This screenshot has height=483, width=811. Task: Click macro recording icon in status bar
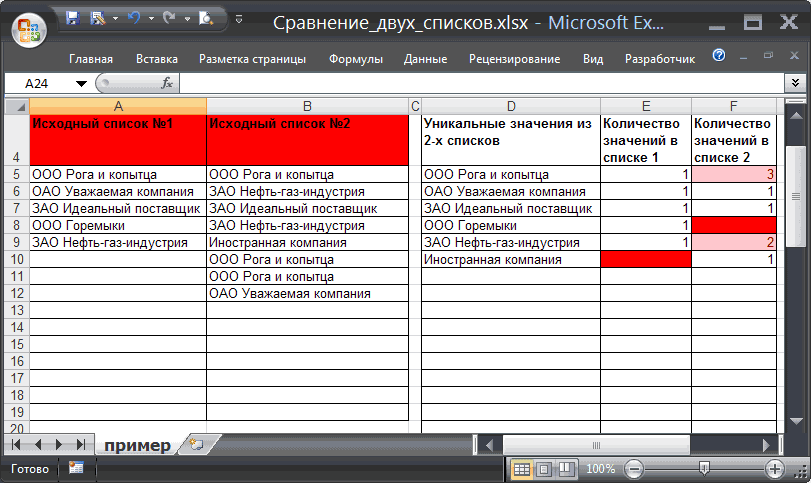click(x=76, y=468)
